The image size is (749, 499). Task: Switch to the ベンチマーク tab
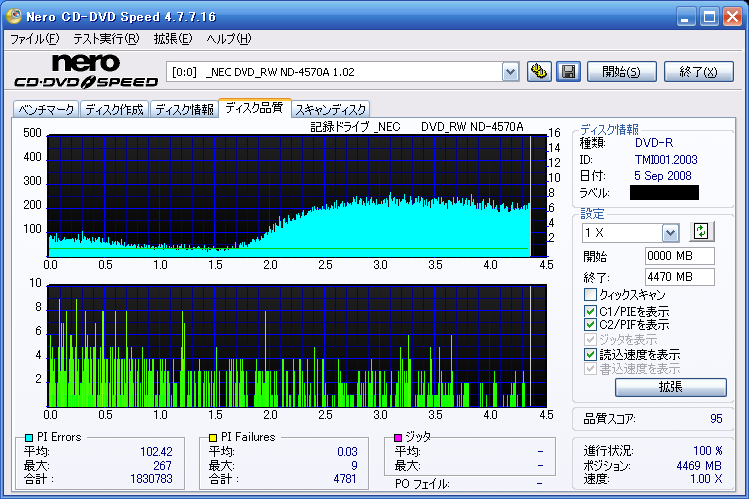(46, 110)
